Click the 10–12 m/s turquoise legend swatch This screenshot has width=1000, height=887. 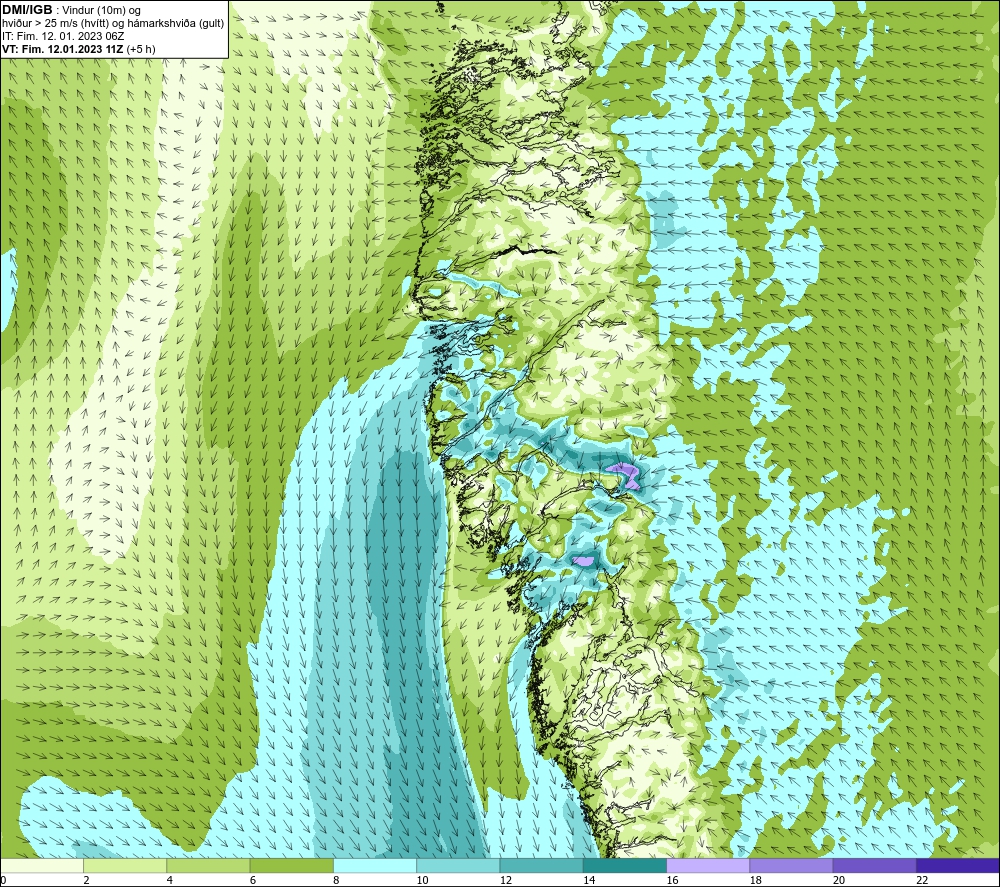(x=458, y=865)
